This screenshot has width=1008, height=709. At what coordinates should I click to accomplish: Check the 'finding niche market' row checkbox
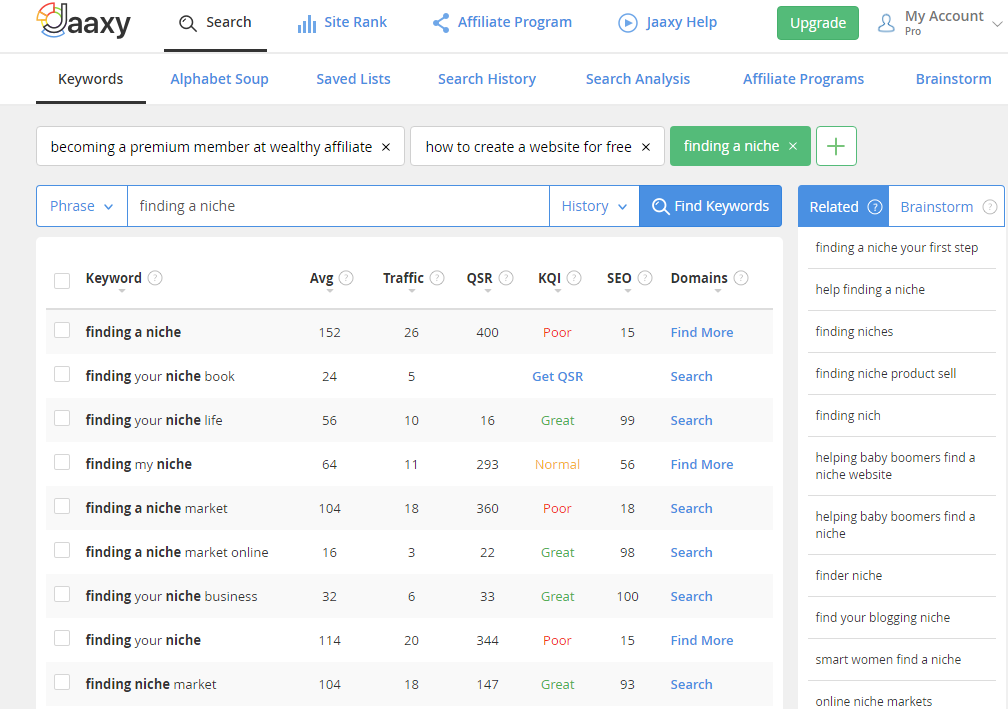(62, 682)
